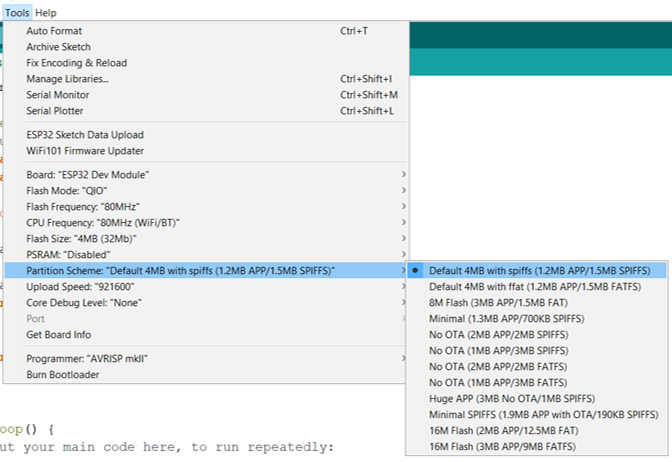
Task: Expand the CPU Frequency 80MHz submenu
Action: (x=205, y=222)
